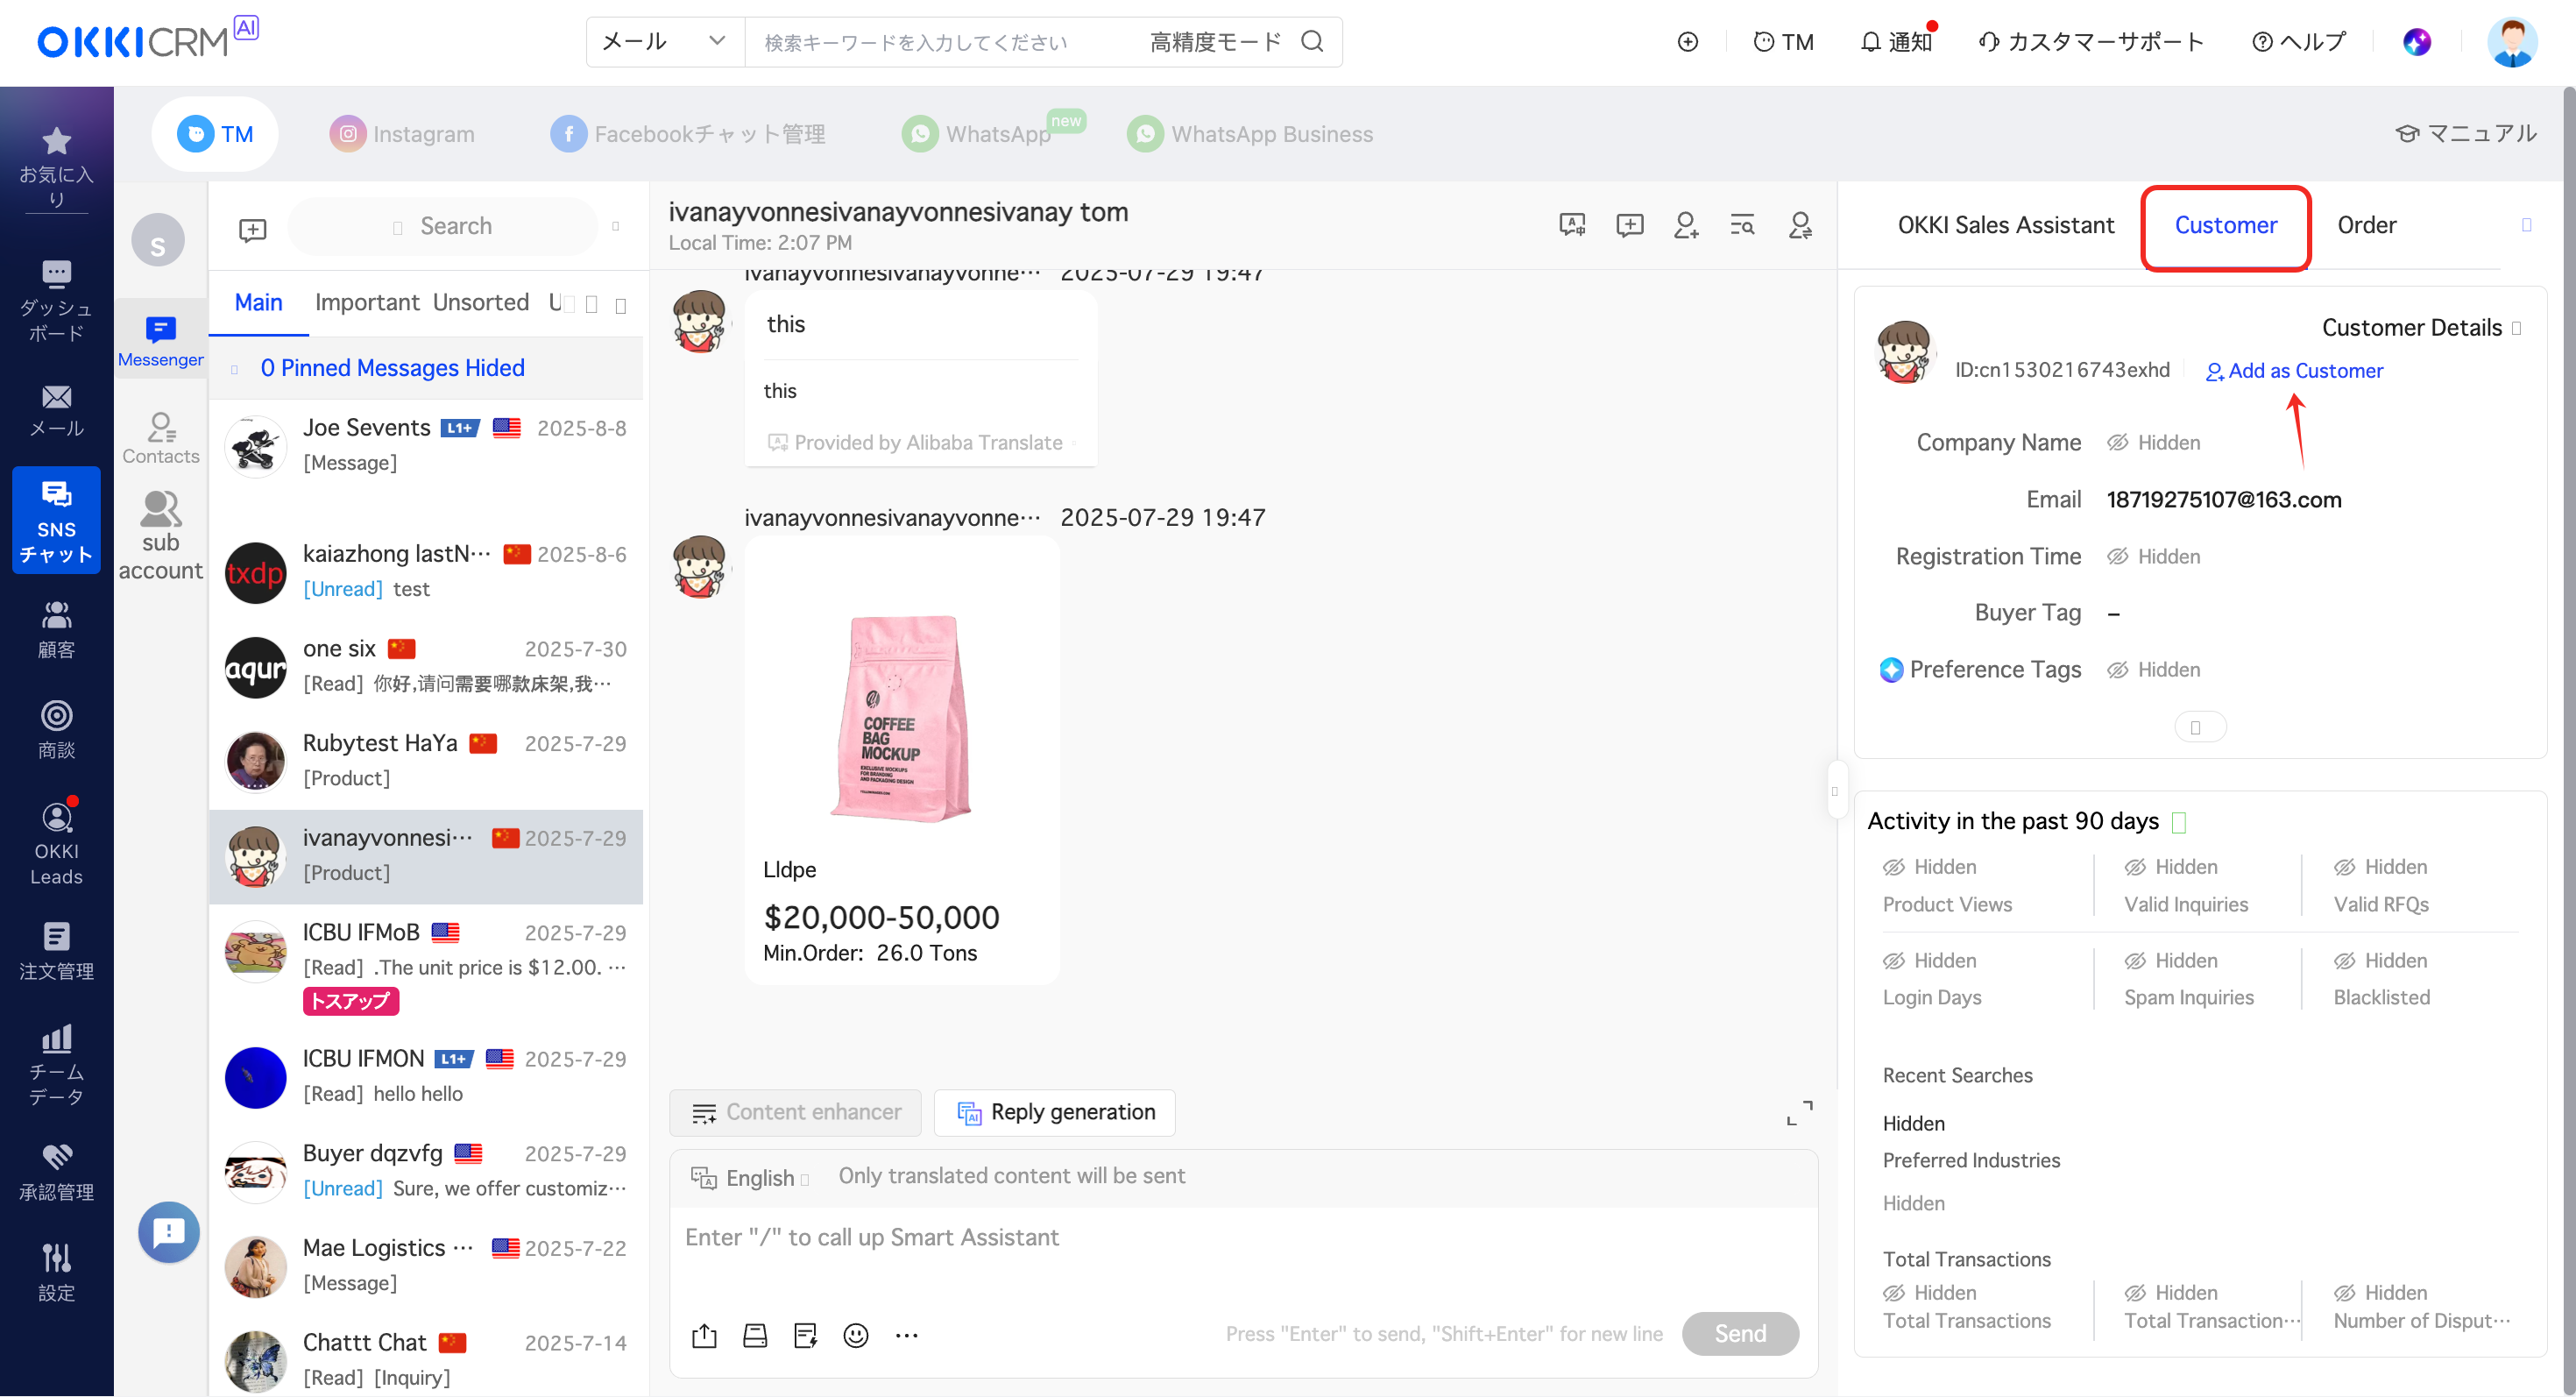Switch to the WhatsApp Business tab
Image resolution: width=2576 pixels, height=1397 pixels.
point(1250,134)
